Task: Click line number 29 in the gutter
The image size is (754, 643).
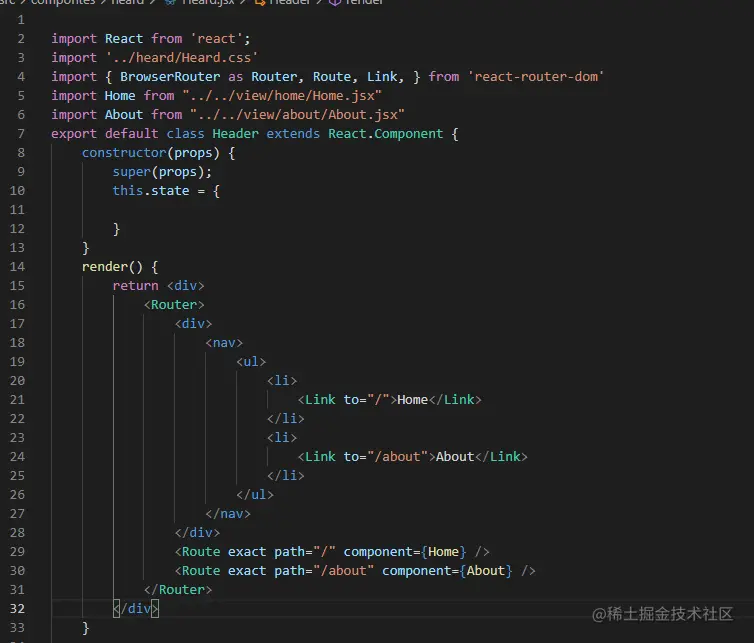Action: point(17,552)
